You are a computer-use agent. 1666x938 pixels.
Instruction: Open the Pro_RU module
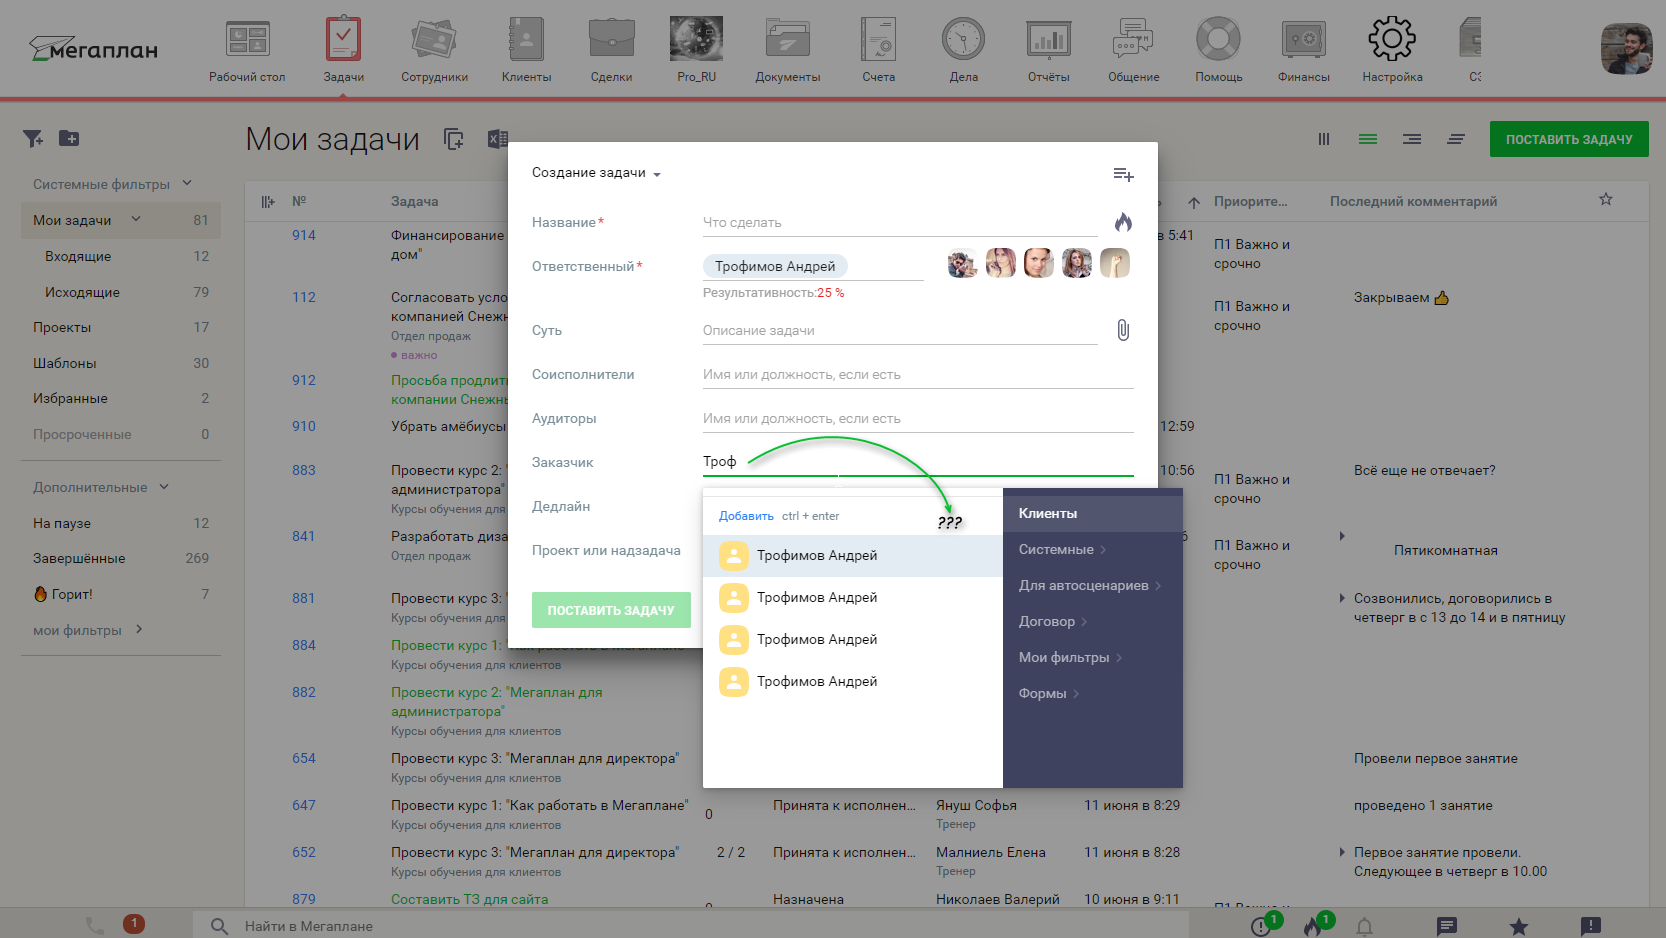(696, 50)
